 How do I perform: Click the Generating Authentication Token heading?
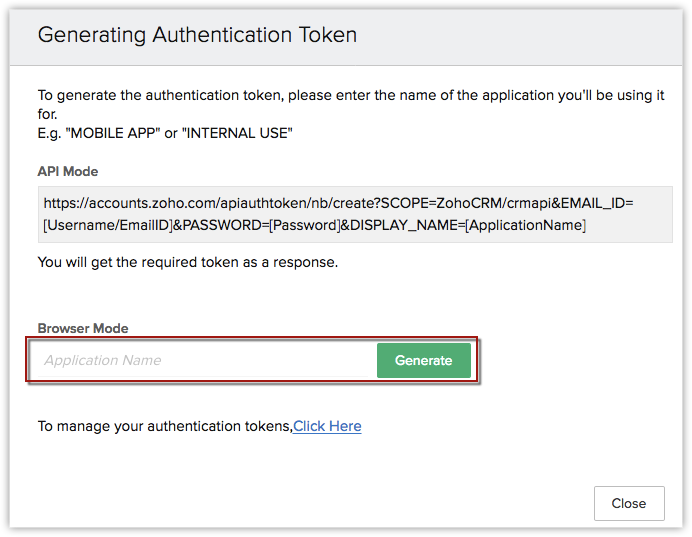[197, 35]
